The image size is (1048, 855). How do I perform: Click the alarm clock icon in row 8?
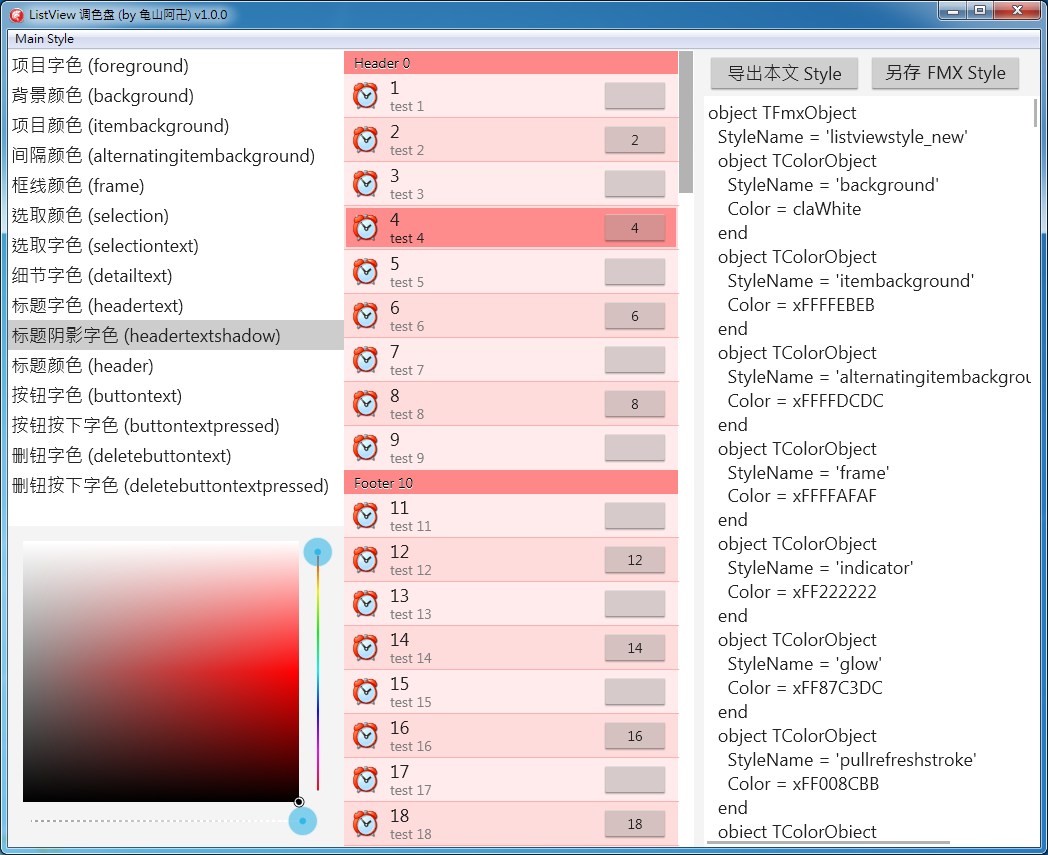coord(366,404)
